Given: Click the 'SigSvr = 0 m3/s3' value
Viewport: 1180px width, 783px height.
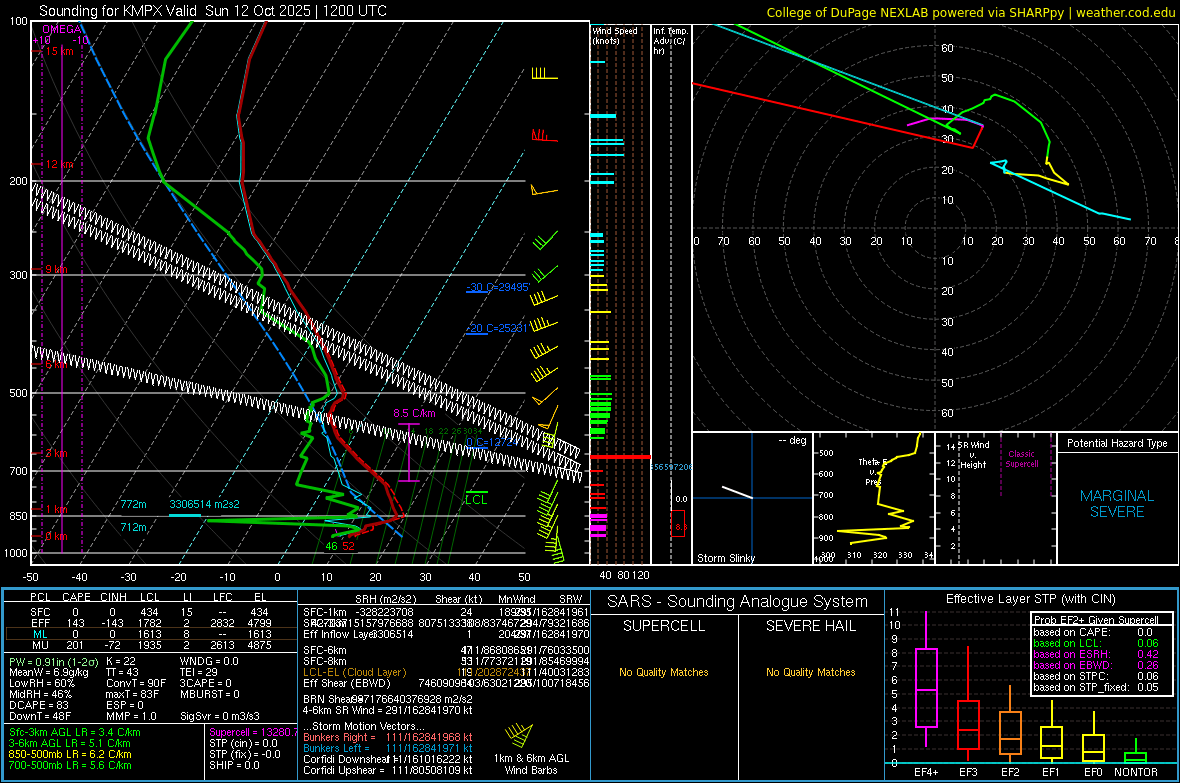Looking at the screenshot, I should [x=220, y=716].
